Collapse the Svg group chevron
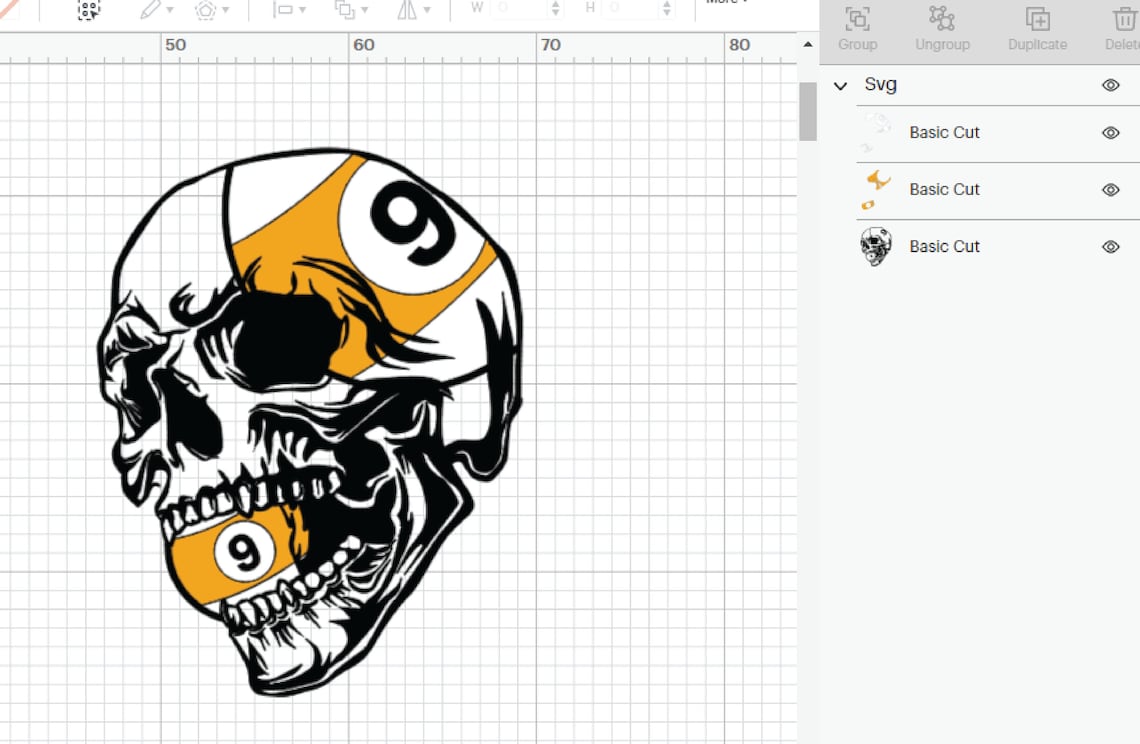Viewport: 1140px width, 744px height. 840,85
